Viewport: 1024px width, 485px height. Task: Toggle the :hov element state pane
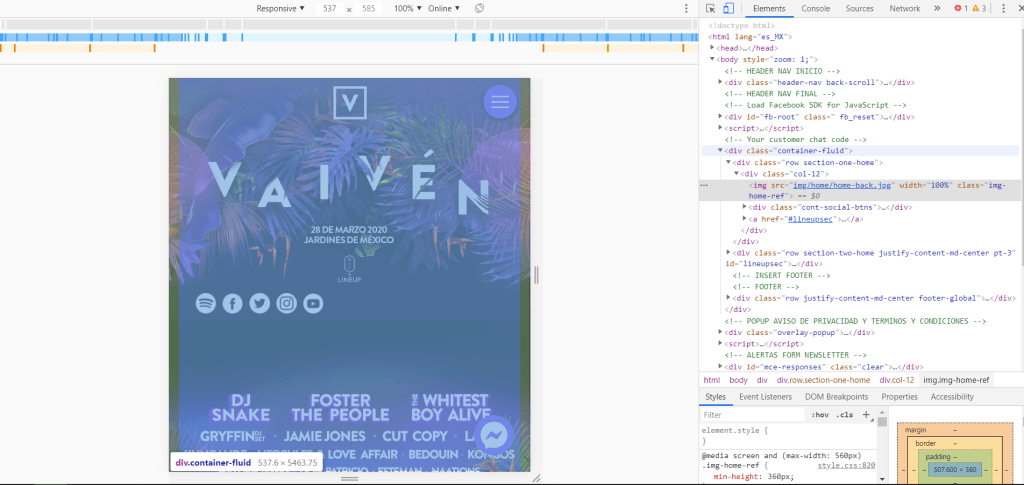coord(820,414)
